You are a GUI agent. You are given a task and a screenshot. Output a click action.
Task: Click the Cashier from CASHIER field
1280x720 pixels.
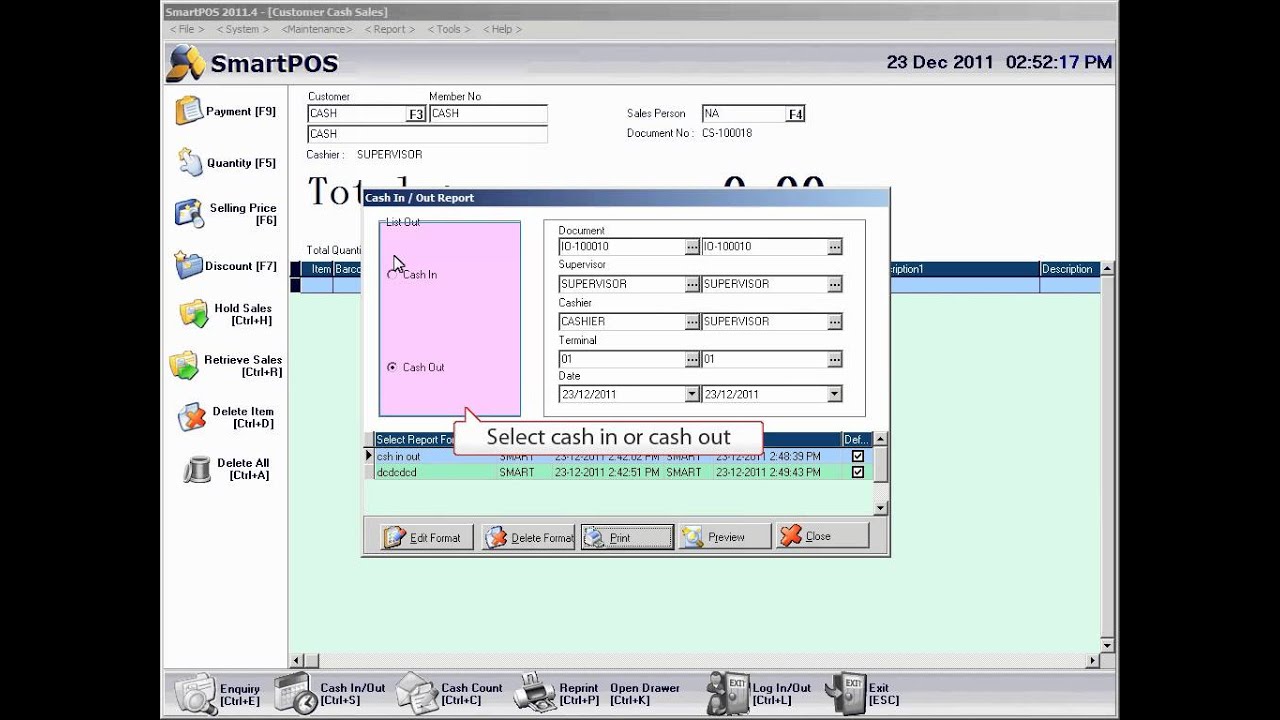click(621, 322)
